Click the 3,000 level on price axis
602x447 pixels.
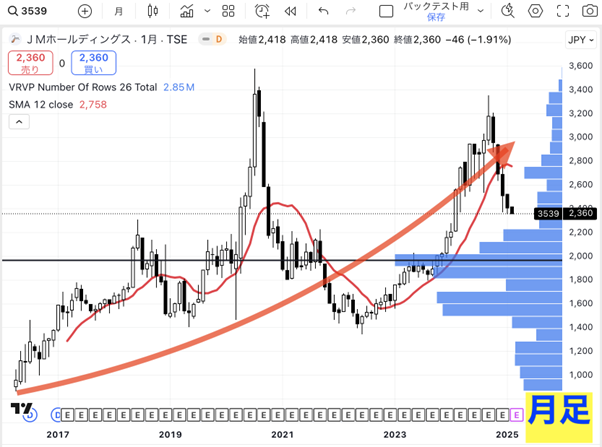click(x=581, y=137)
